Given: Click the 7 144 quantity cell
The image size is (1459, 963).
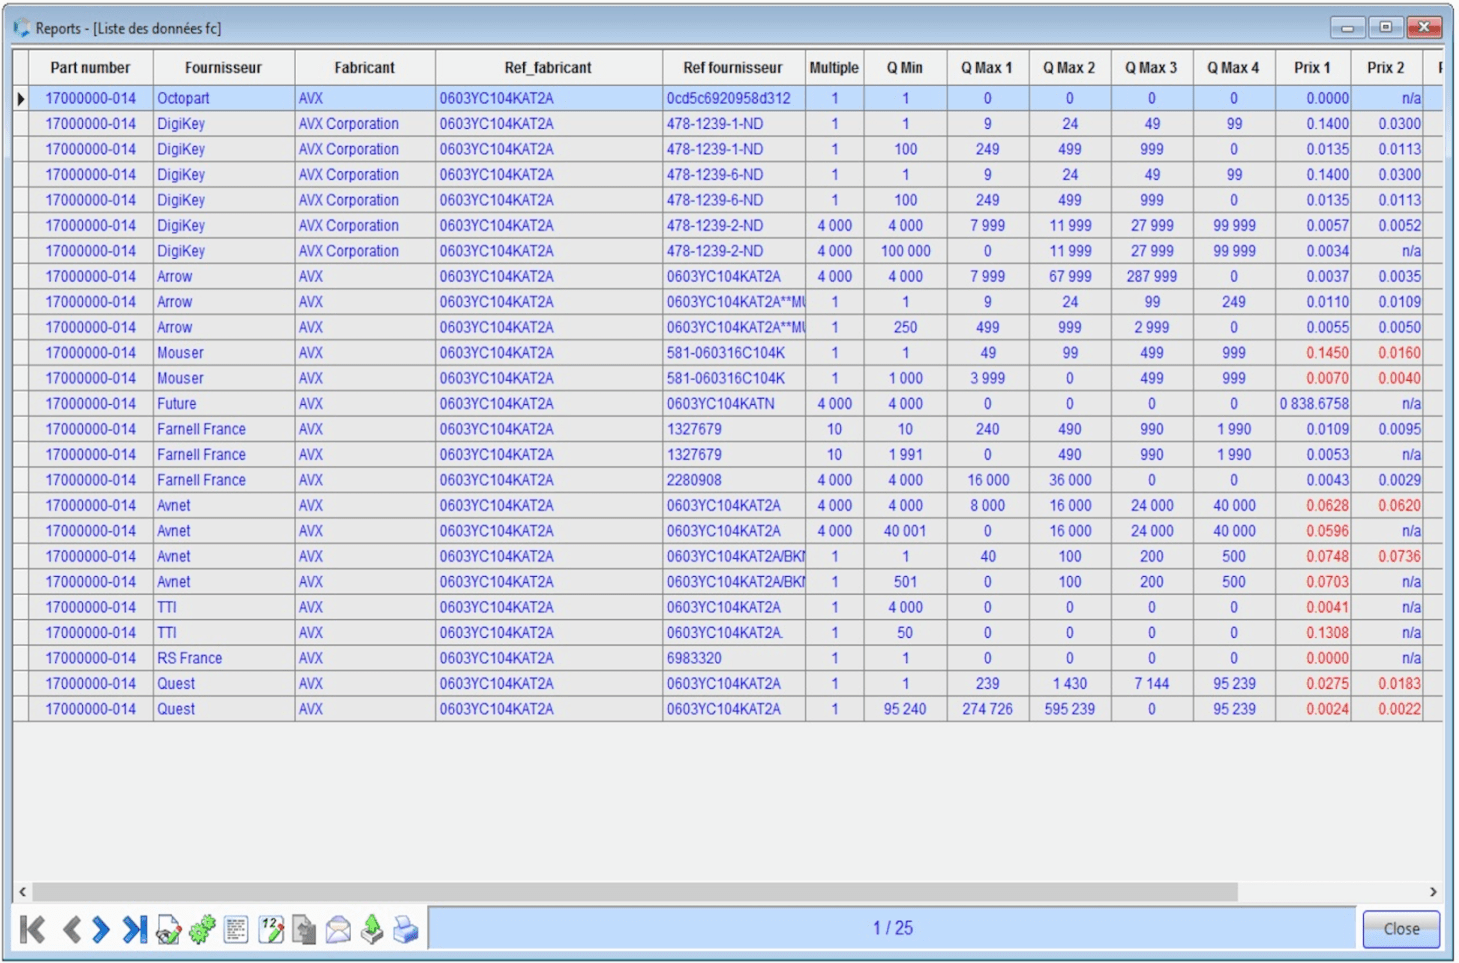Looking at the screenshot, I should point(1151,684).
